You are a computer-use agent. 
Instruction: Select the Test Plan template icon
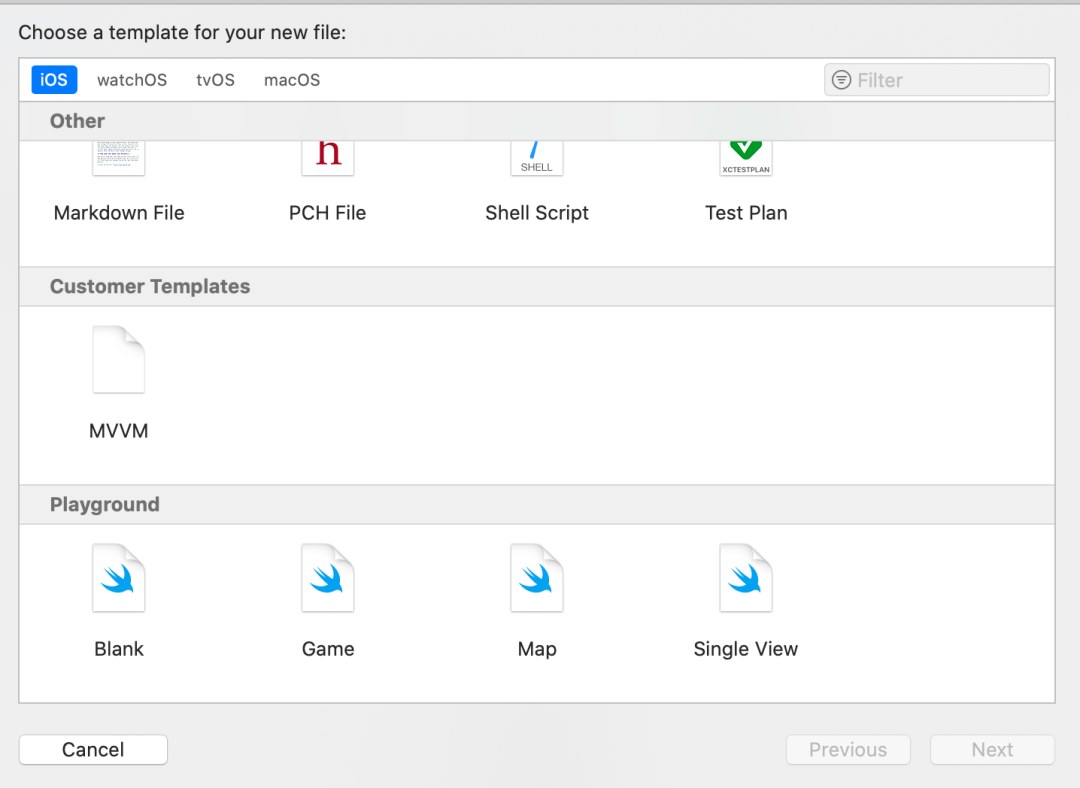[746, 159]
